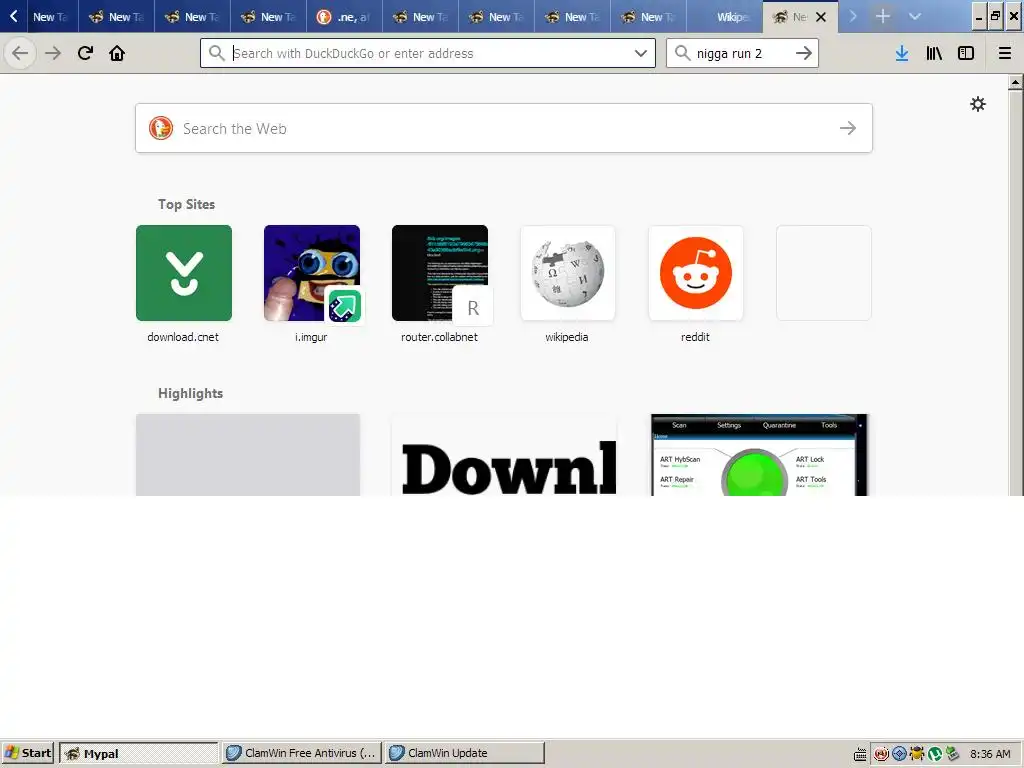
Task: Click the Top Sites section heading
Action: (186, 204)
